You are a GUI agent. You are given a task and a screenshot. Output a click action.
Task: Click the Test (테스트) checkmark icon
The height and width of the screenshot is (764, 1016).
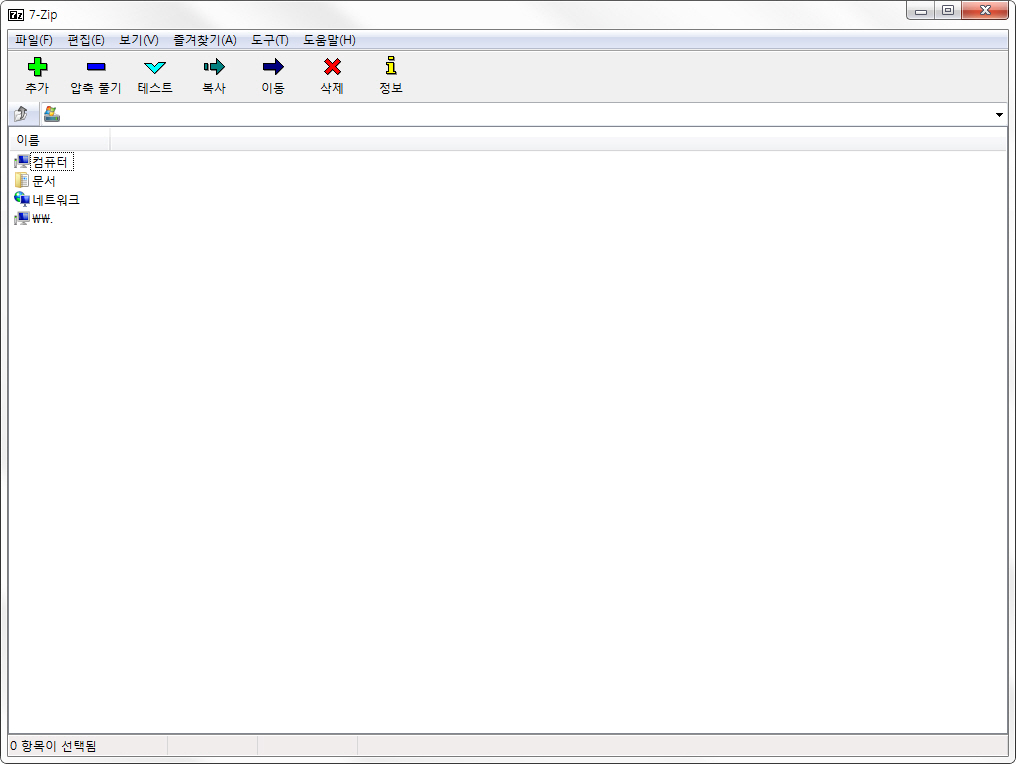click(x=155, y=67)
